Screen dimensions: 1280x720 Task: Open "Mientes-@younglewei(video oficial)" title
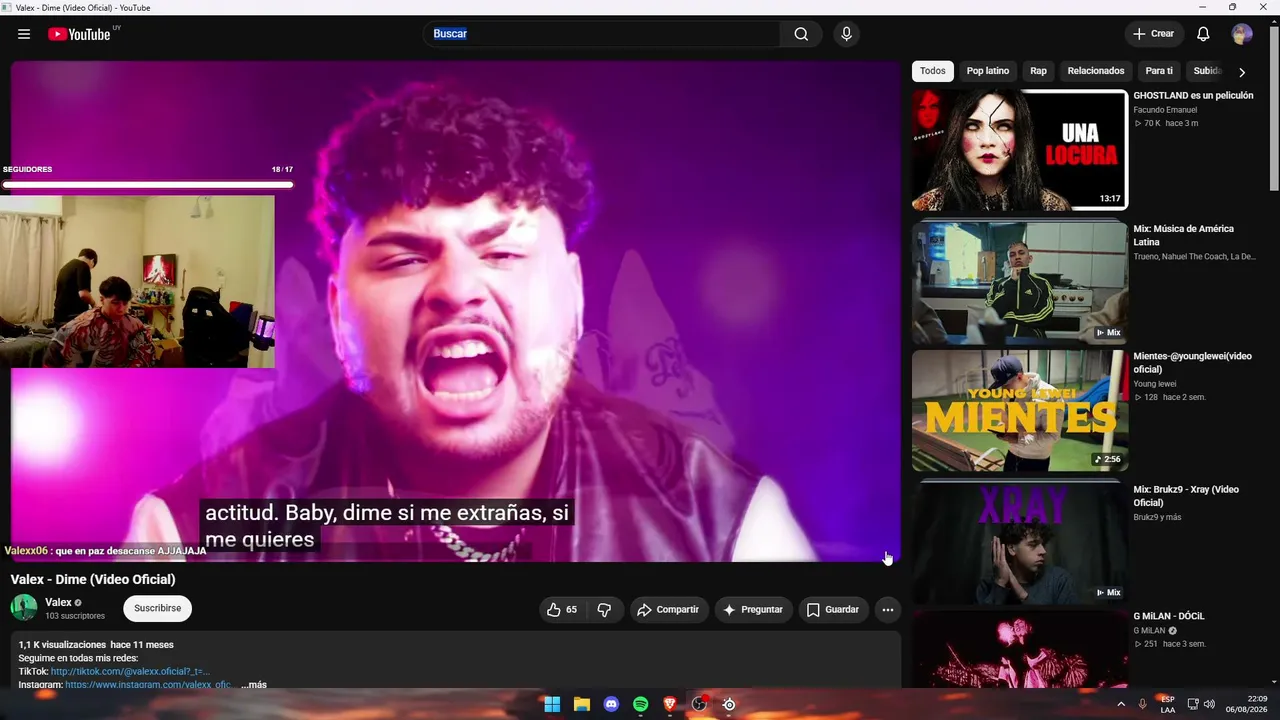pyautogui.click(x=1192, y=363)
